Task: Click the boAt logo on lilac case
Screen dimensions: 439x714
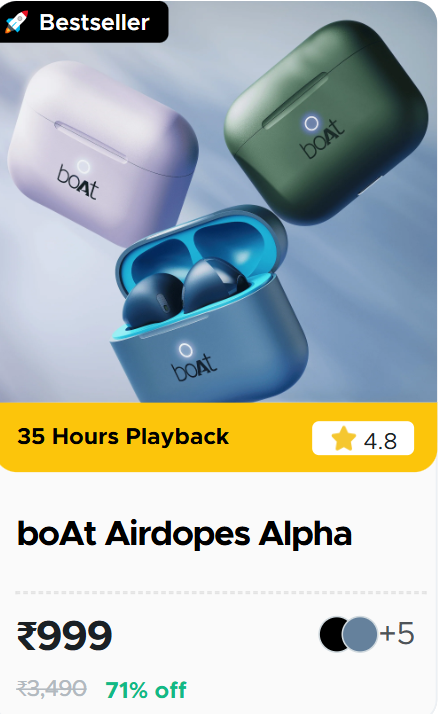Action: point(77,183)
